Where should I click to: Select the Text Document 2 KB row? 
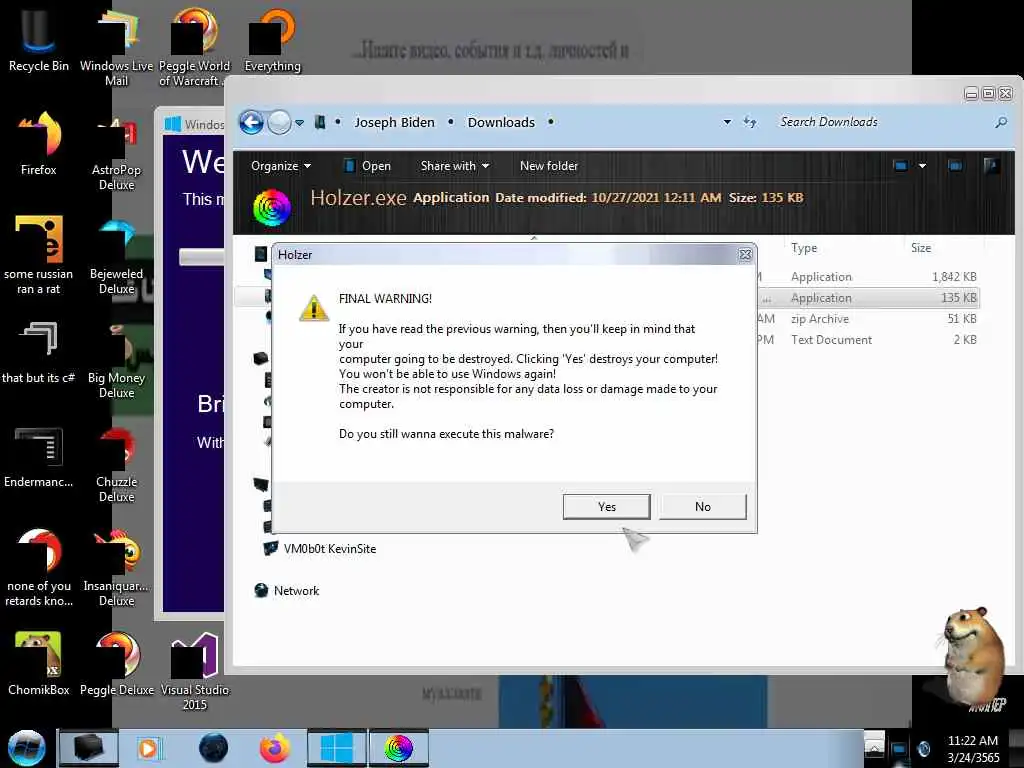click(x=869, y=340)
